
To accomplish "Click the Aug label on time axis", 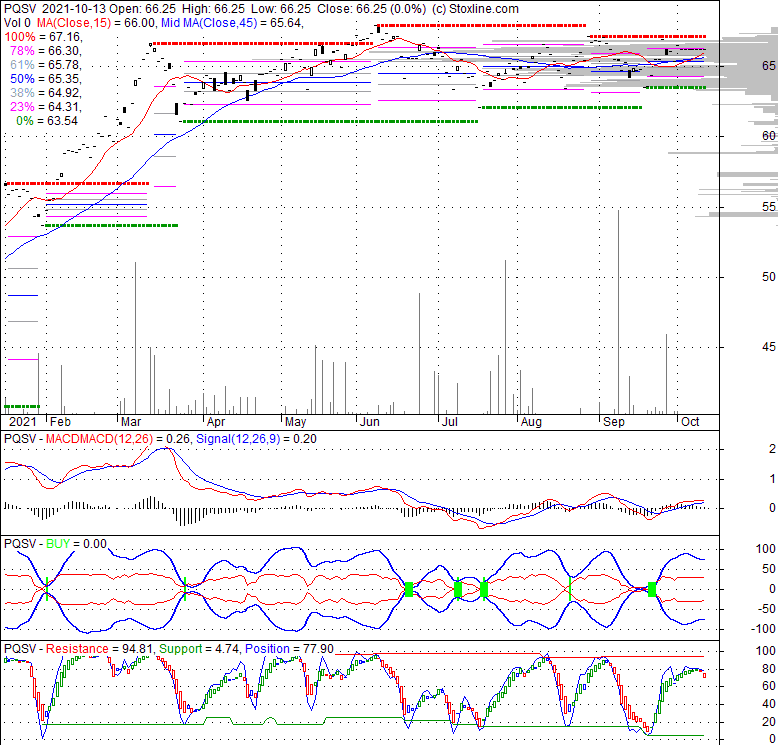I will point(531,422).
